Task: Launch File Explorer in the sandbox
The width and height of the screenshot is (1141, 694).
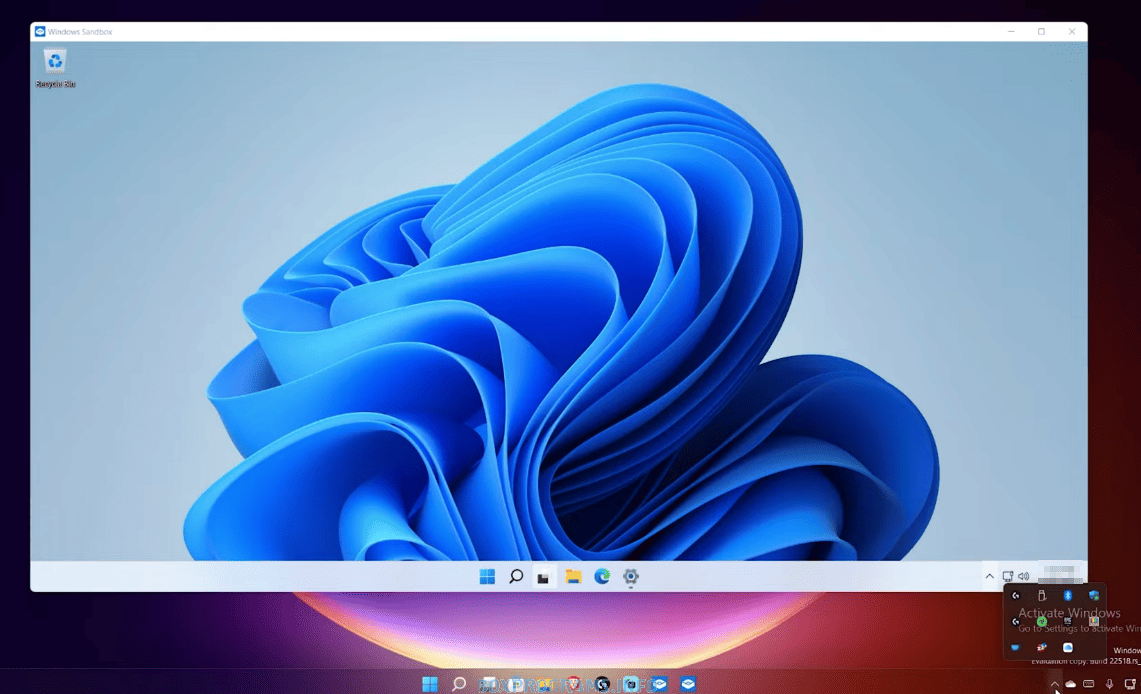Action: coord(573,576)
